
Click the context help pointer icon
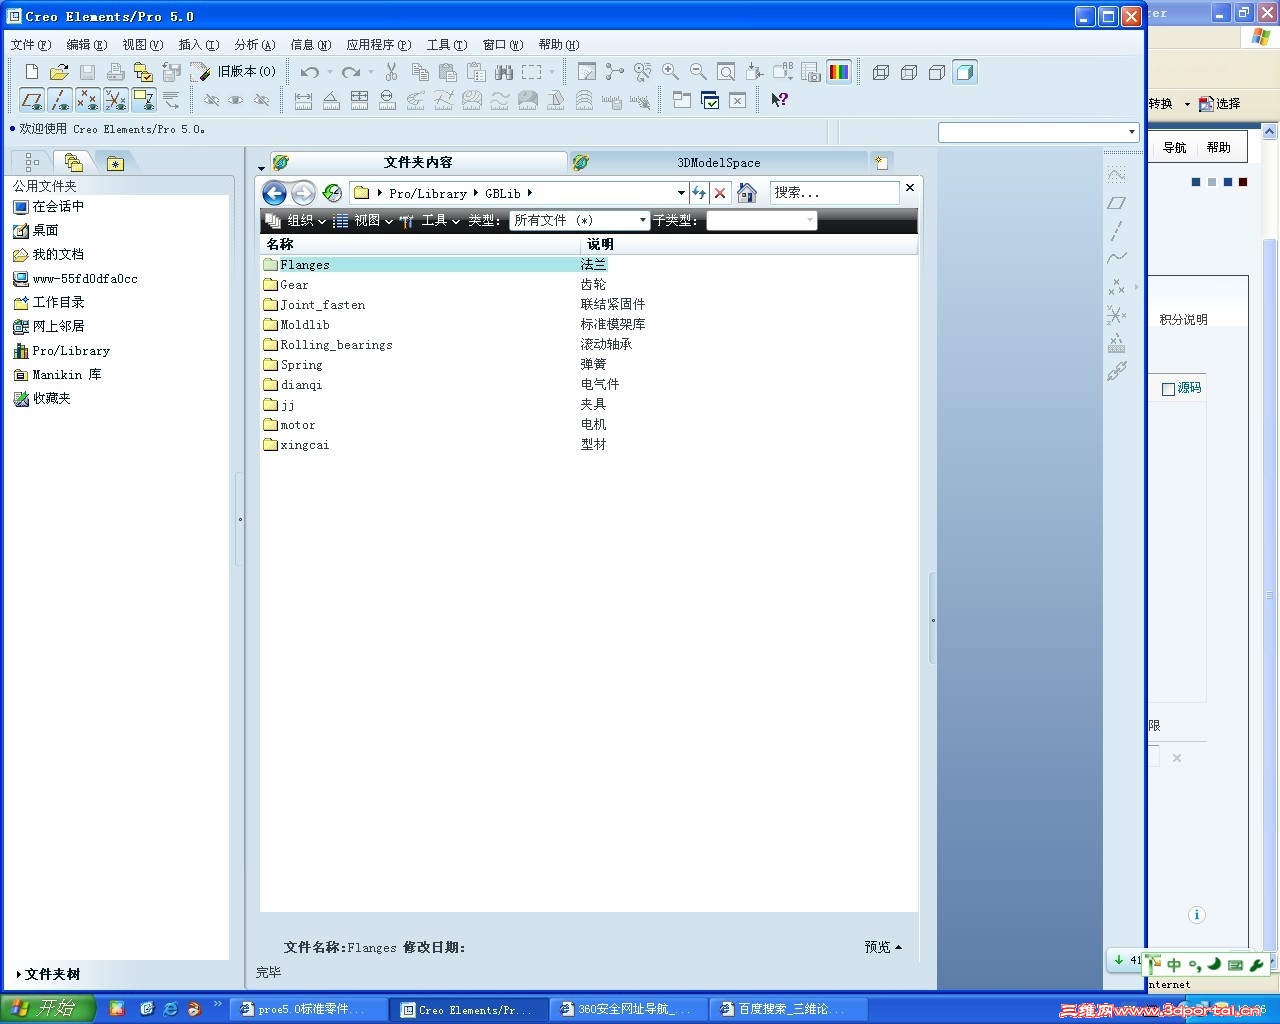coord(780,100)
